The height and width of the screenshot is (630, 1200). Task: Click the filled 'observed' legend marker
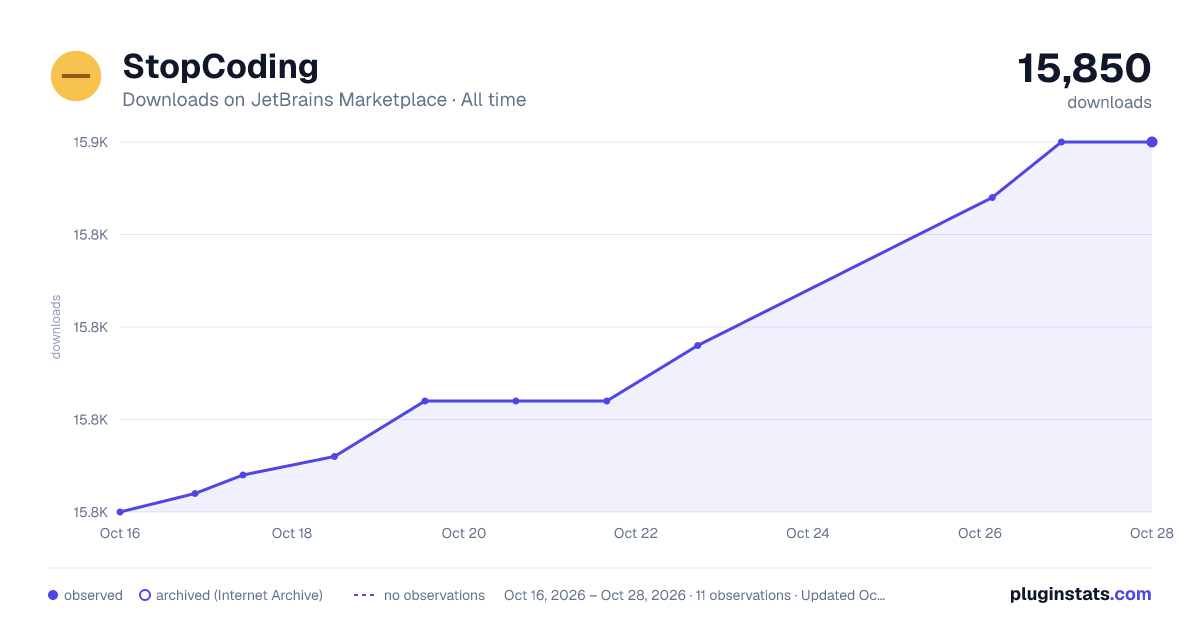[53, 595]
